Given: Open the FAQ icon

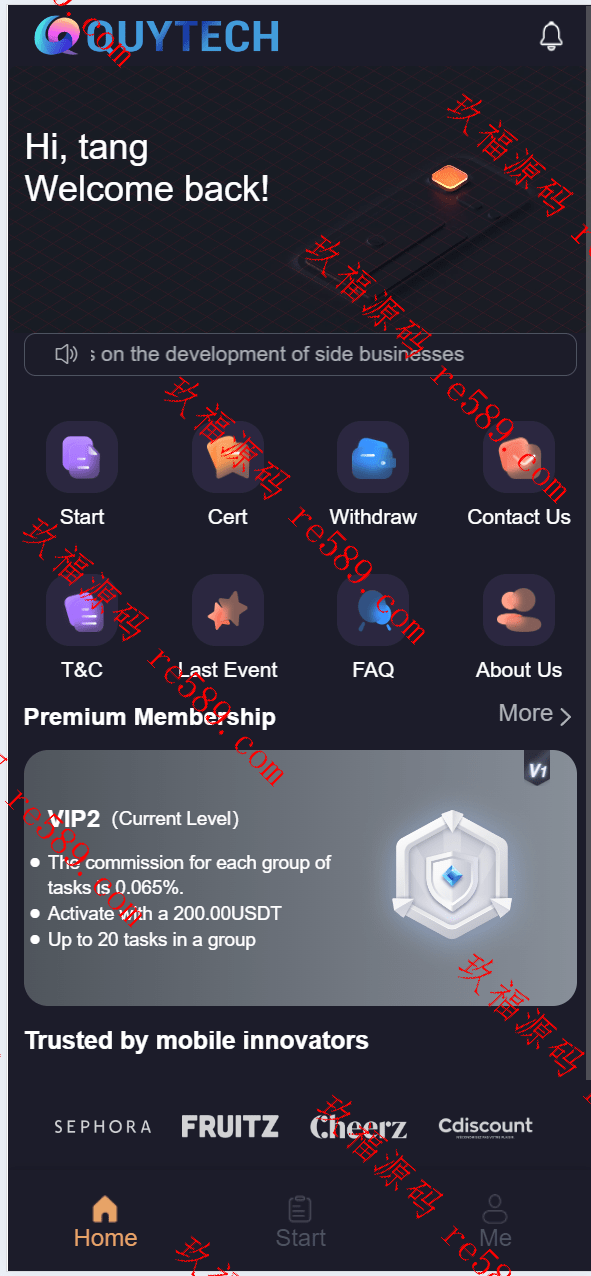Looking at the screenshot, I should click(x=373, y=610).
